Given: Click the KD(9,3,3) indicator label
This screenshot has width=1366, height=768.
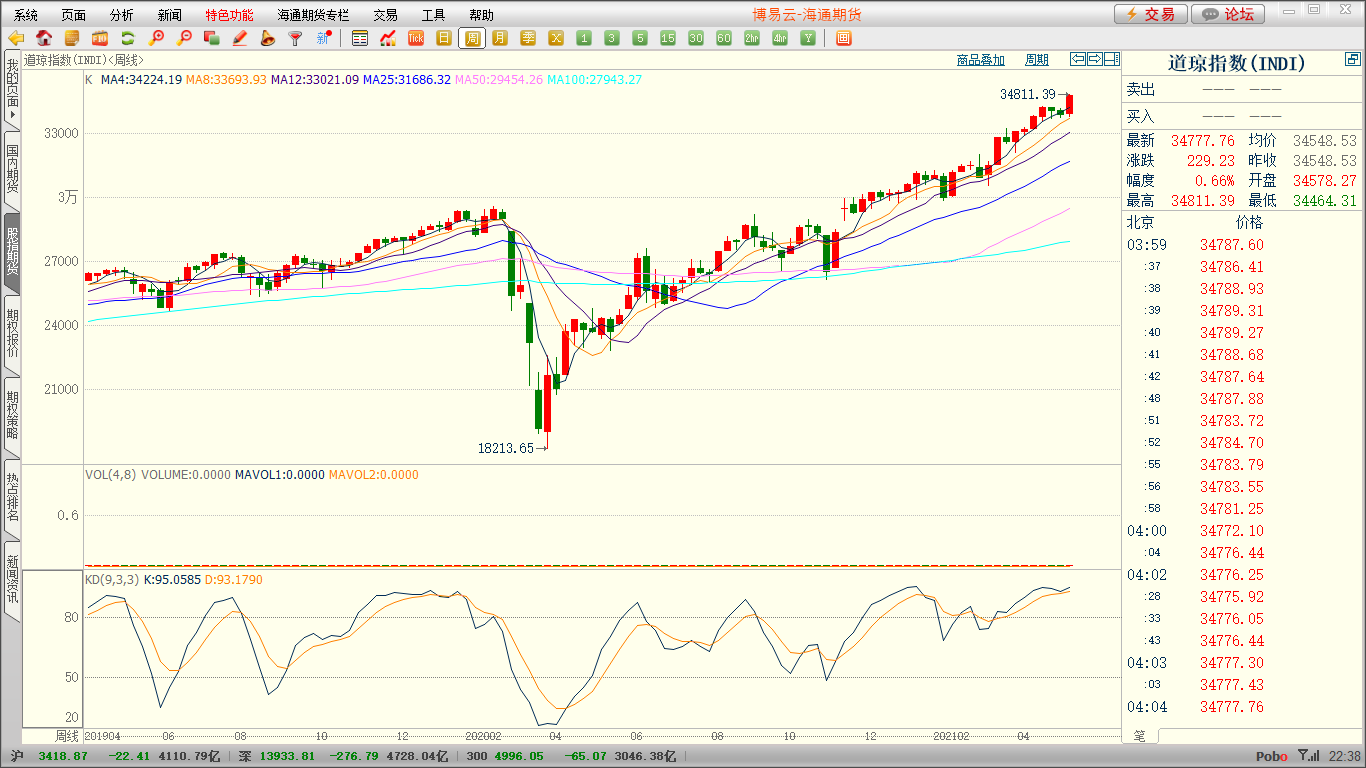Looking at the screenshot, I should click(x=112, y=579).
